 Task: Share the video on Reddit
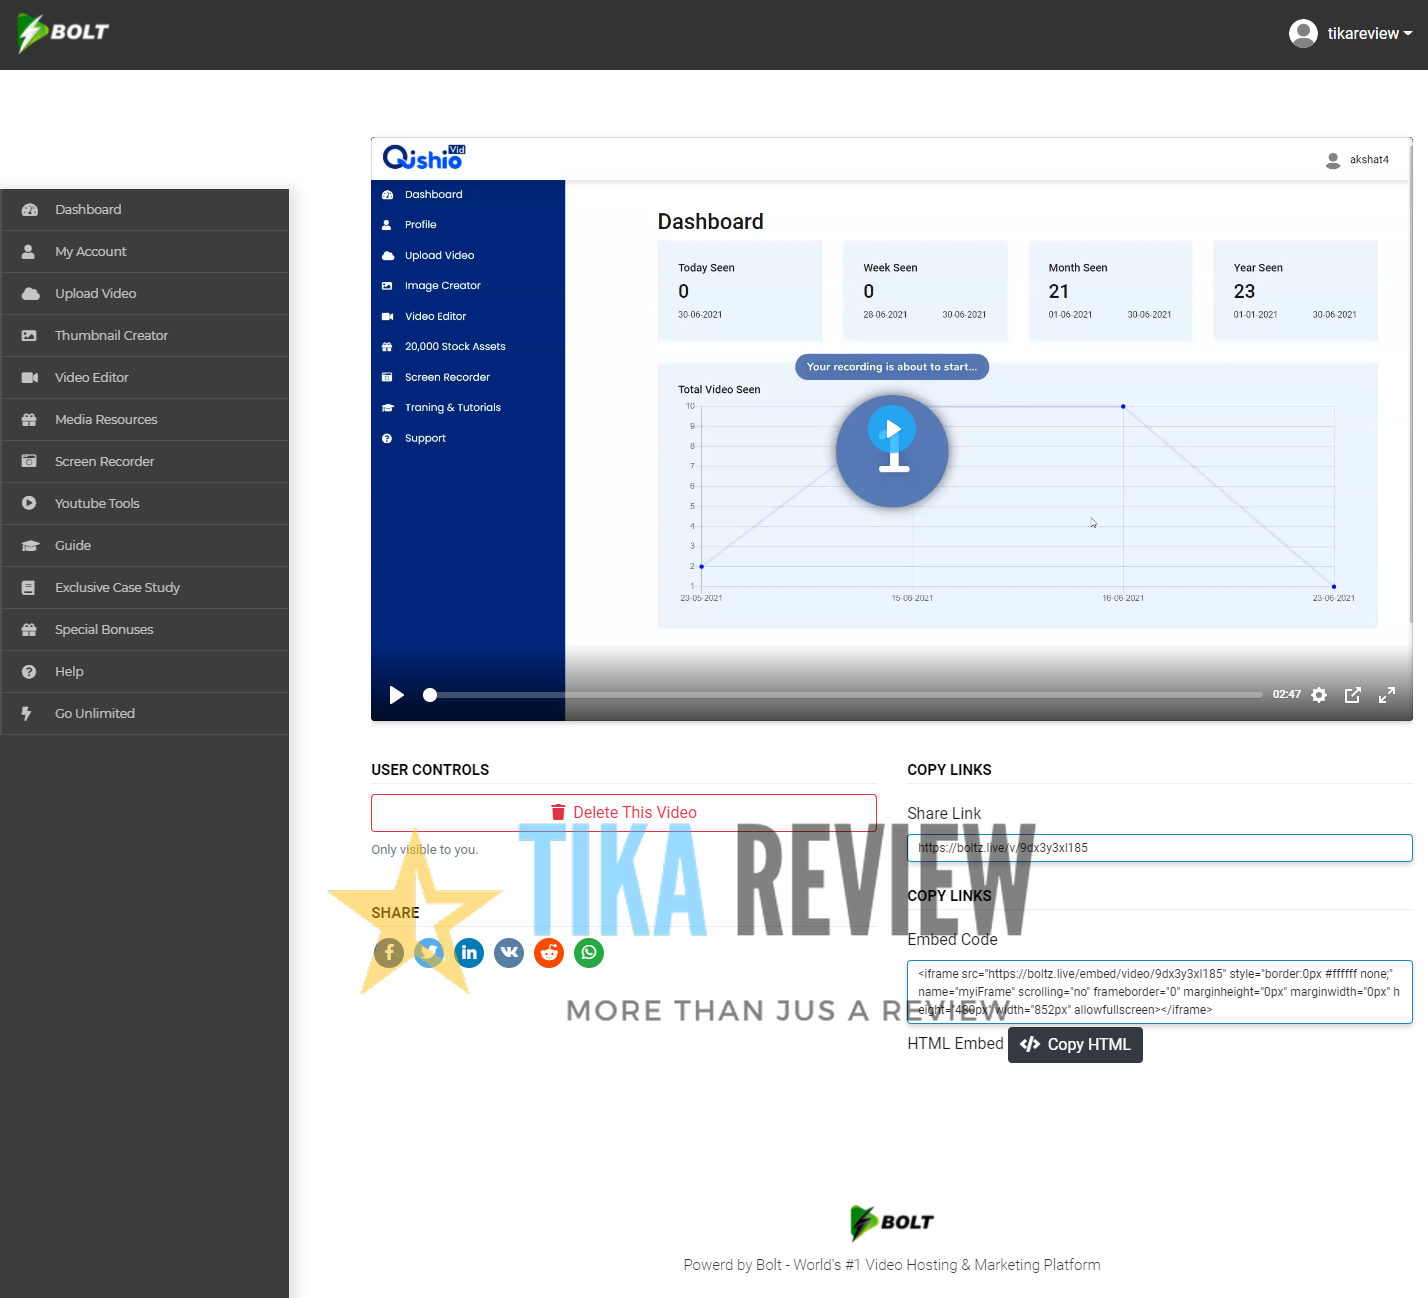tap(548, 953)
